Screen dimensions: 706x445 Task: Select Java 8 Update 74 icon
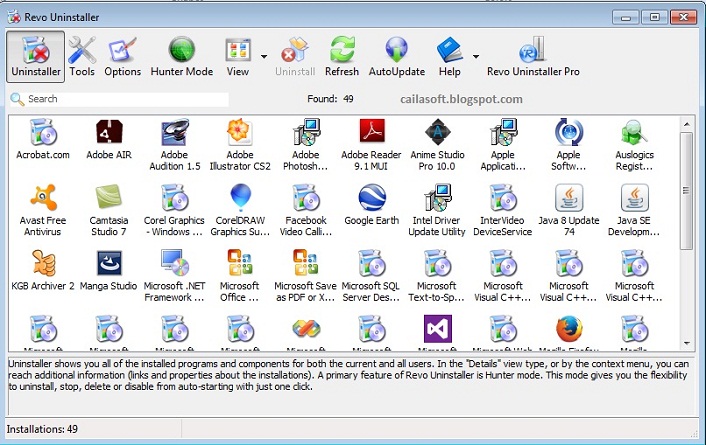[x=569, y=198]
